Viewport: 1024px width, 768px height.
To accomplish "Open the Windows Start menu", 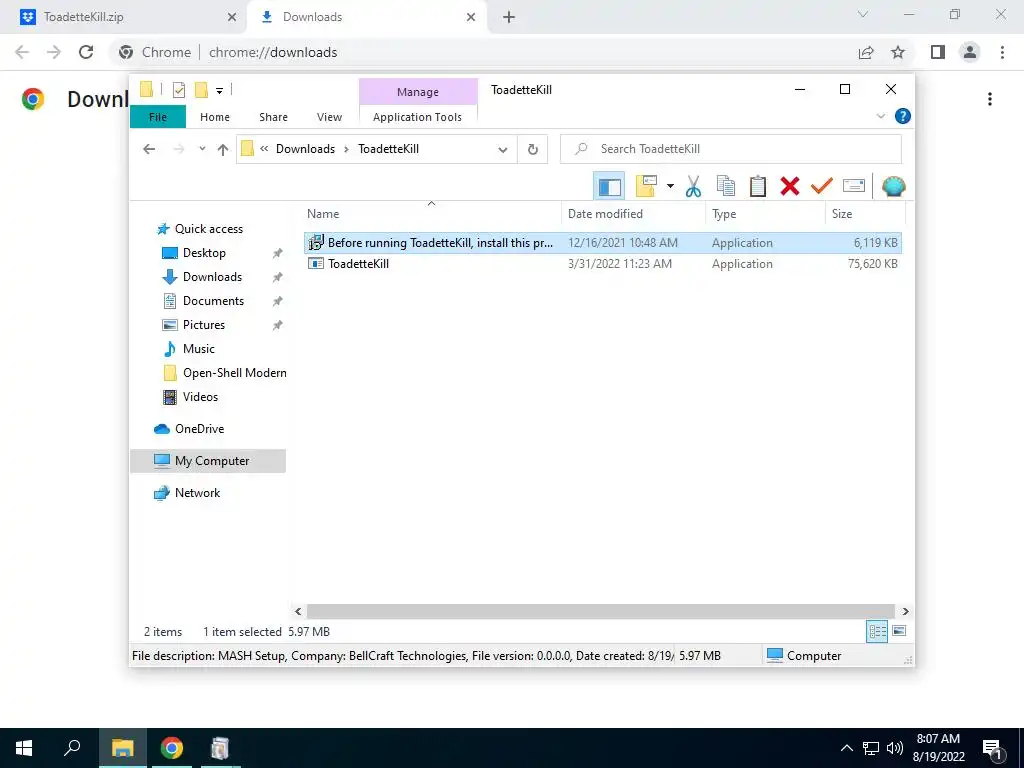I will click(x=24, y=748).
